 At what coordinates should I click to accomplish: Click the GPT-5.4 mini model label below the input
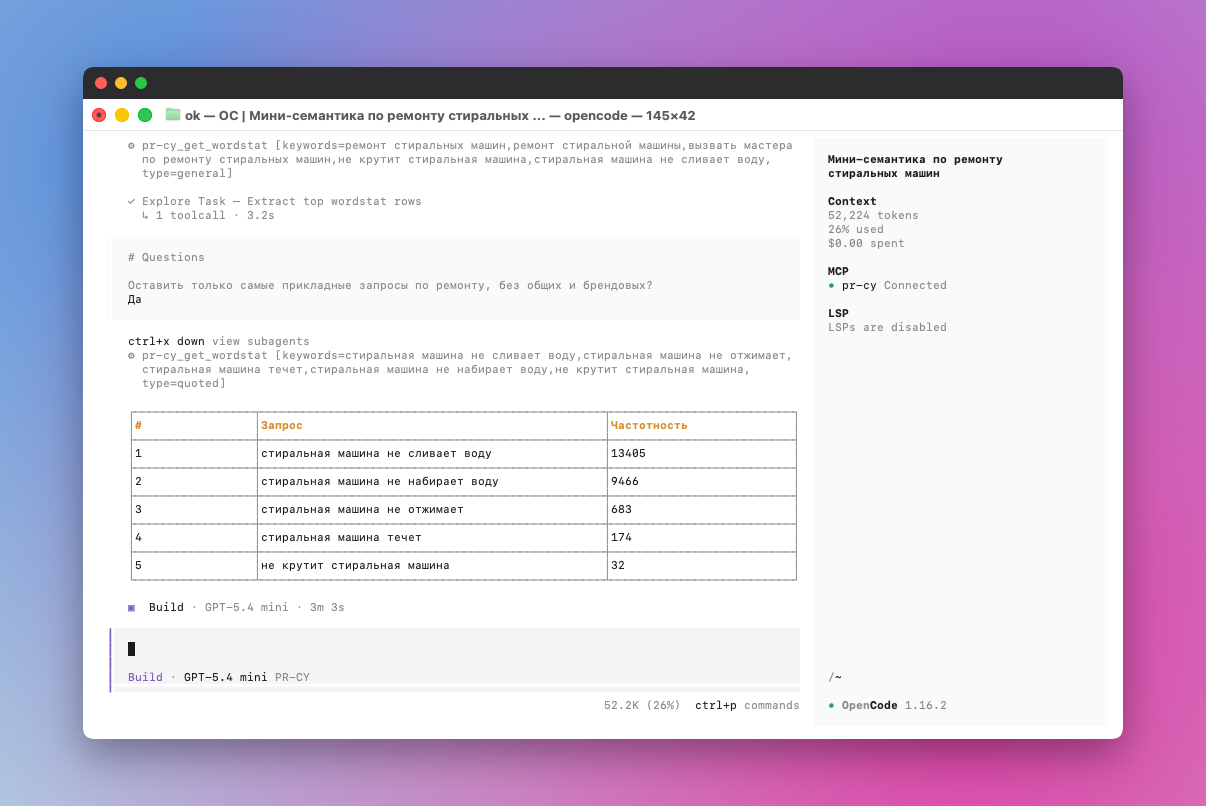tap(226, 677)
